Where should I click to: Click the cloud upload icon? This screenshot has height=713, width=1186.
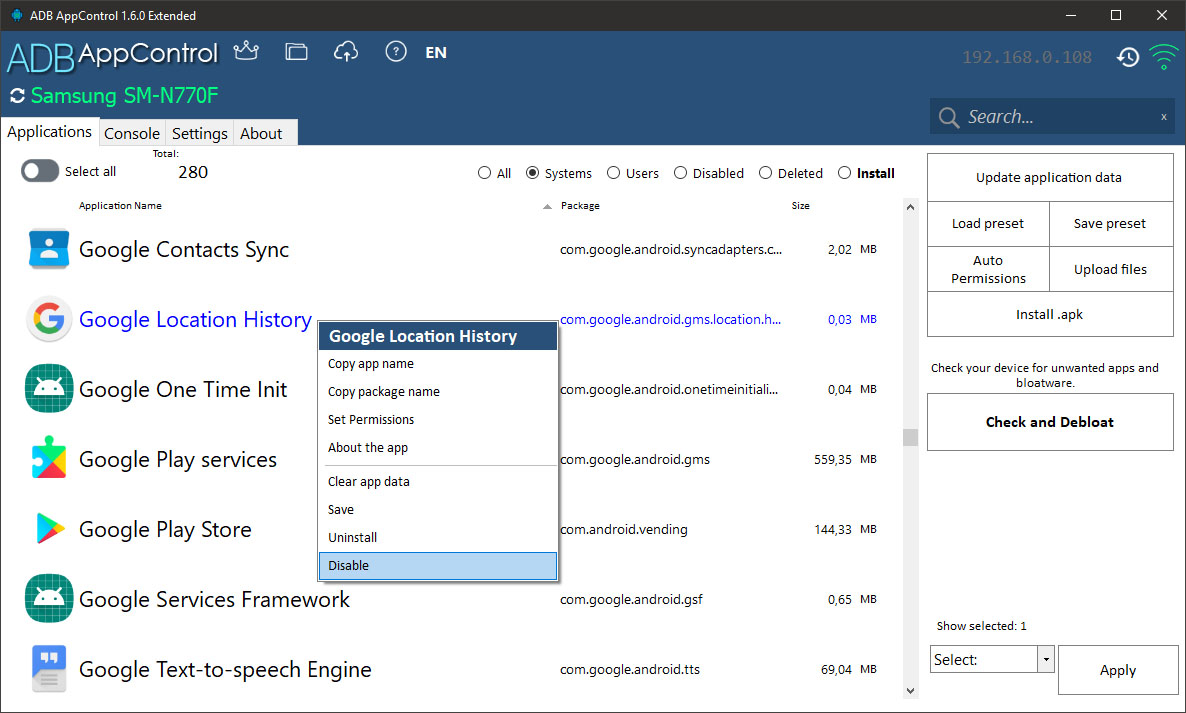coord(346,52)
